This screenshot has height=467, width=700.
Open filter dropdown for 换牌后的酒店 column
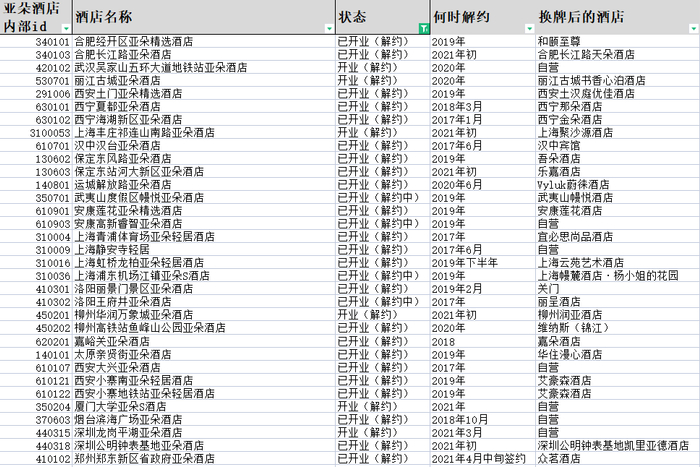(x=694, y=29)
